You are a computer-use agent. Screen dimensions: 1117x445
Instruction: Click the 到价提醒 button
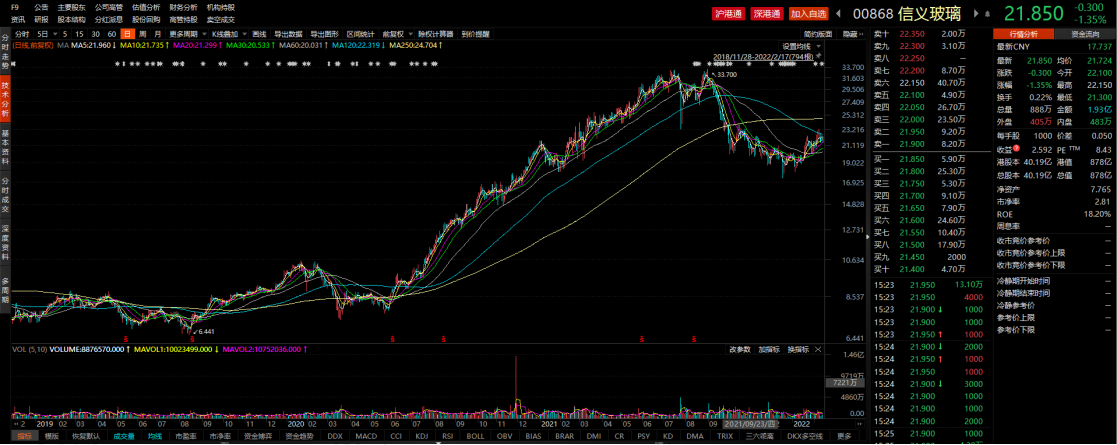click(x=475, y=33)
